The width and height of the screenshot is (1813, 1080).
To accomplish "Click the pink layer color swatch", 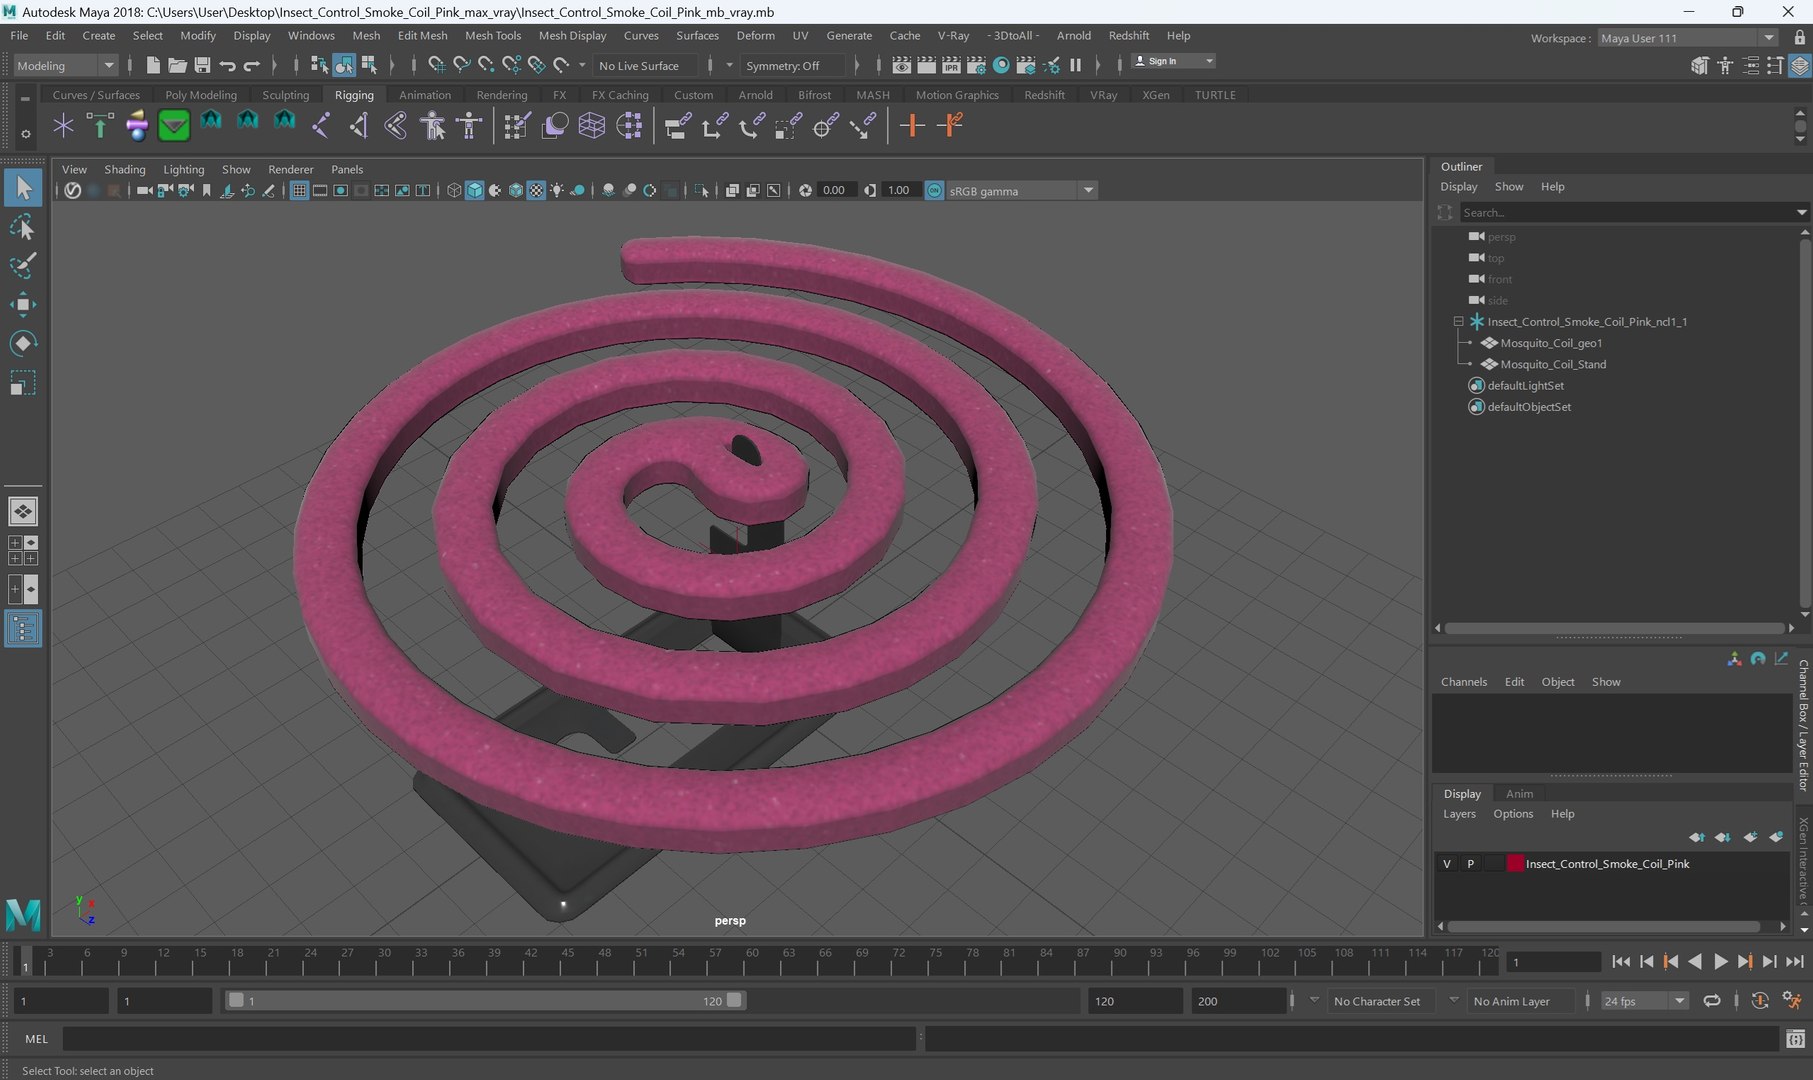I will click(x=1515, y=864).
